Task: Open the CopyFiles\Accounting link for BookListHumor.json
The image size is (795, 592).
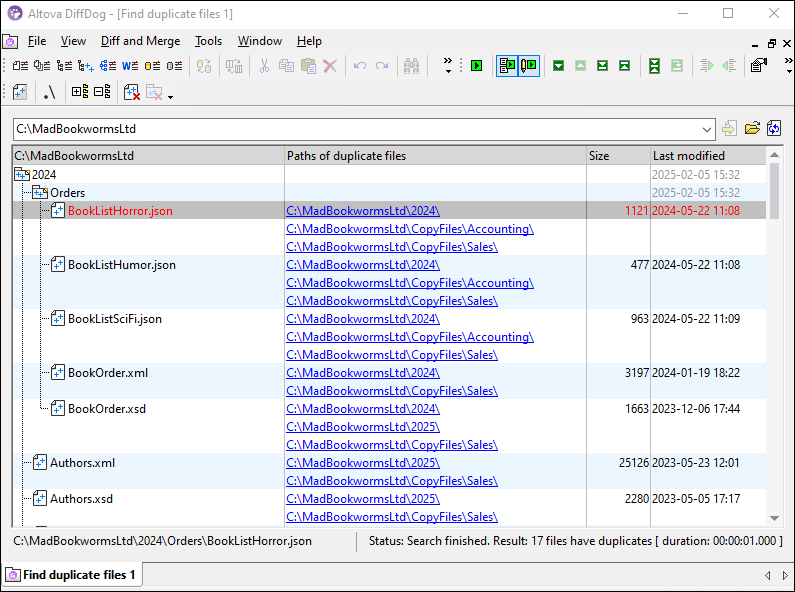Action: [409, 283]
